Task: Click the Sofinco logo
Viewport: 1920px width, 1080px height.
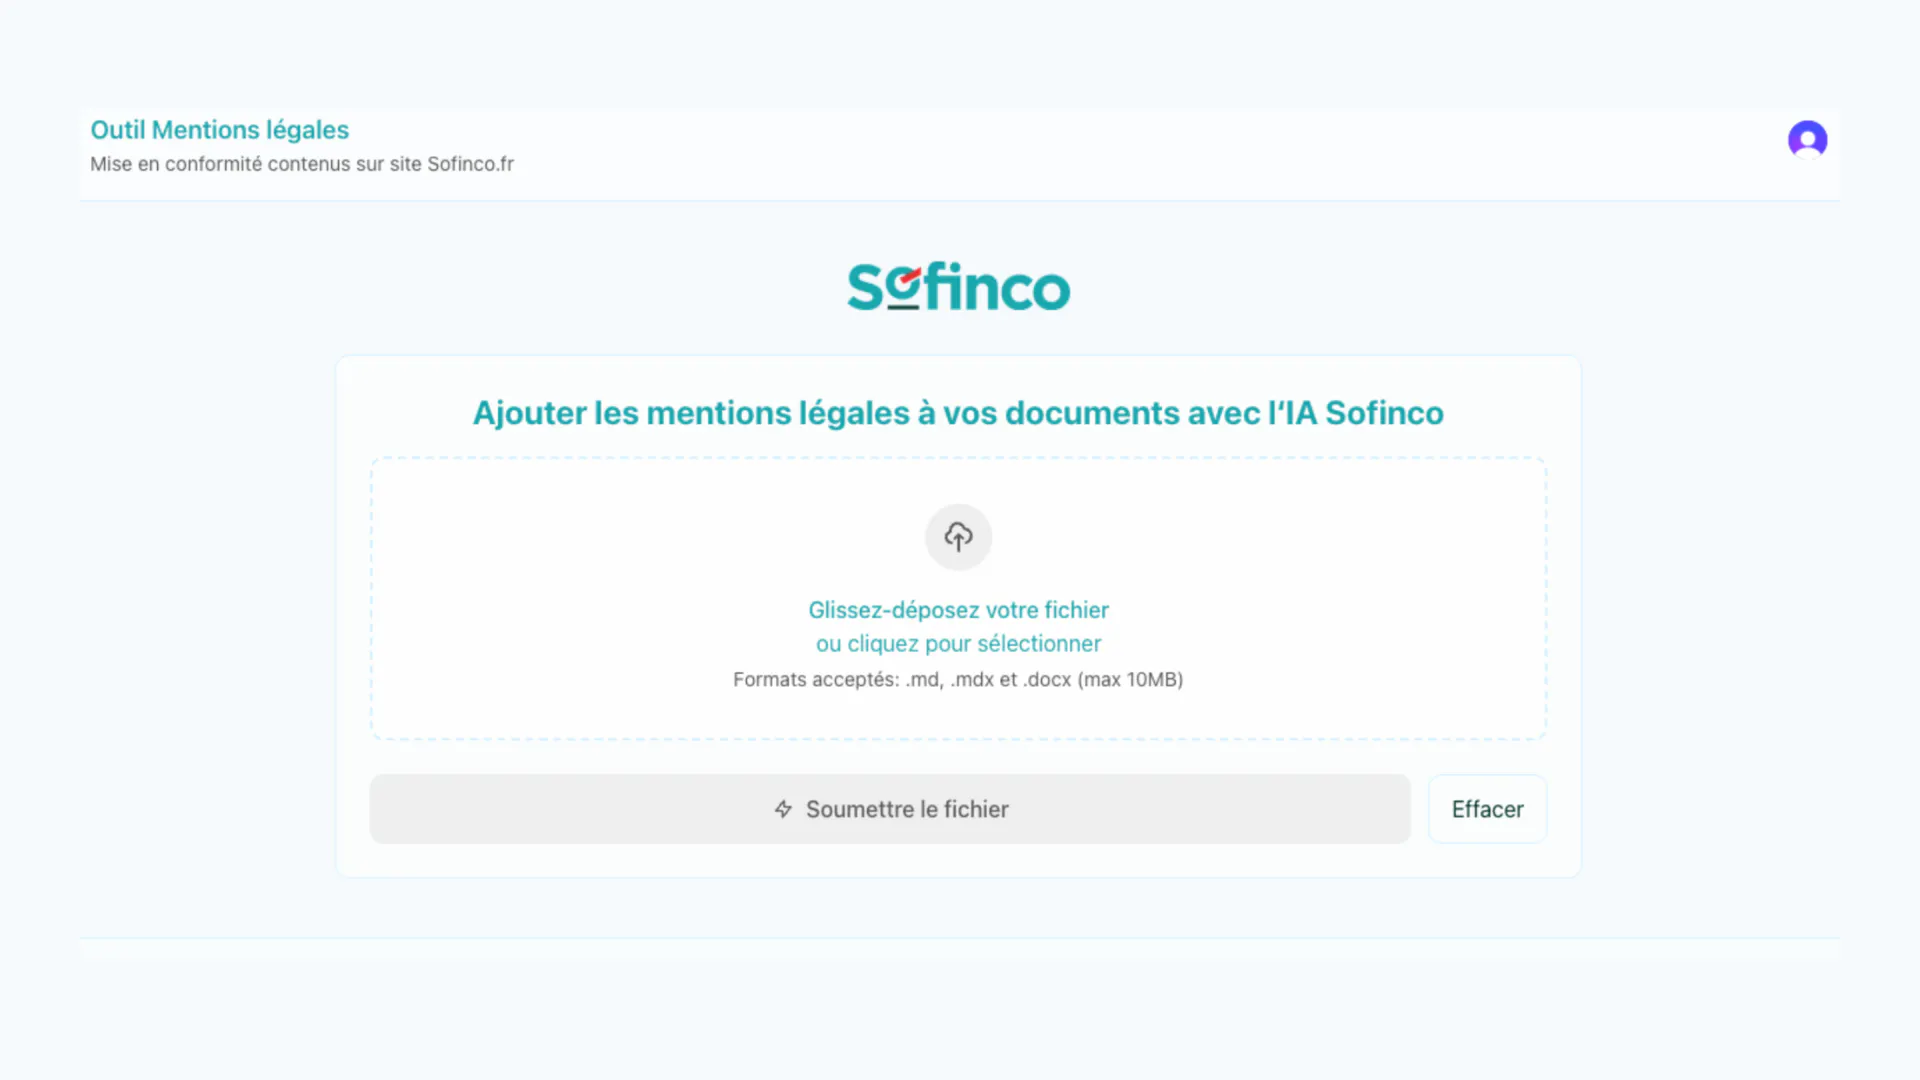Action: (x=958, y=286)
